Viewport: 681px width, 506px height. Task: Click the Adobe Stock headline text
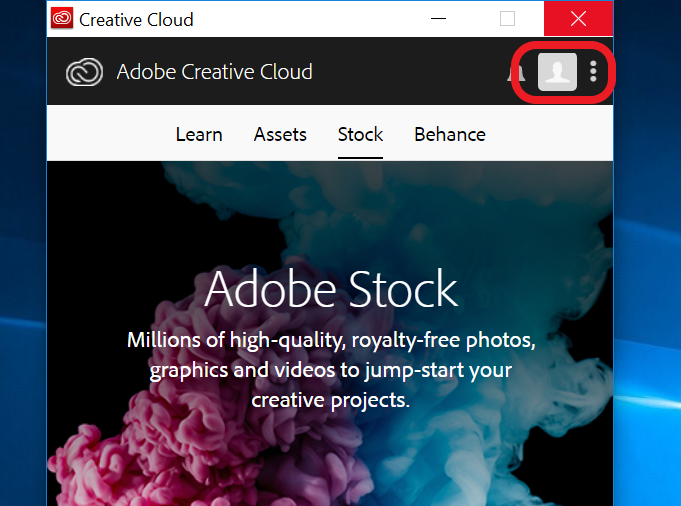(x=331, y=289)
